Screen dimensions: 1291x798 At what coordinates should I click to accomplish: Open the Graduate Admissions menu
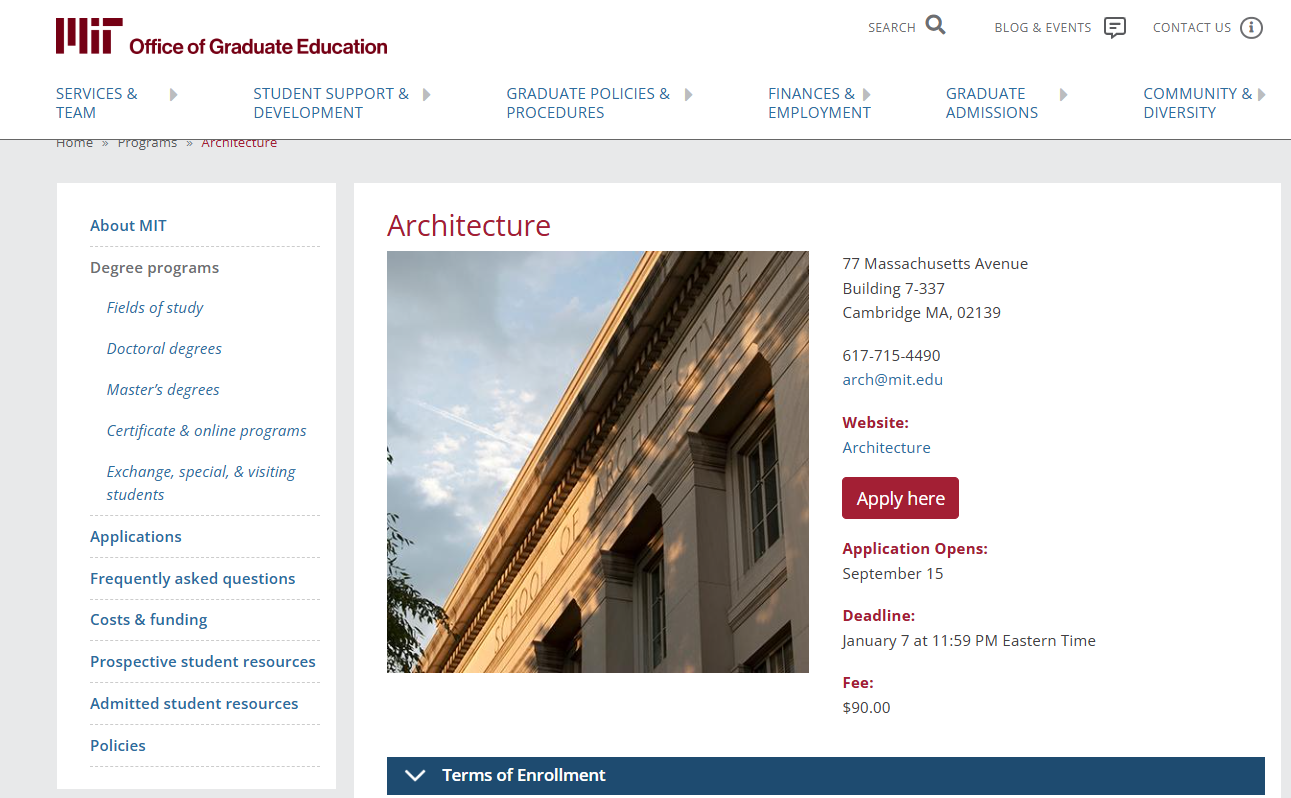click(x=992, y=103)
